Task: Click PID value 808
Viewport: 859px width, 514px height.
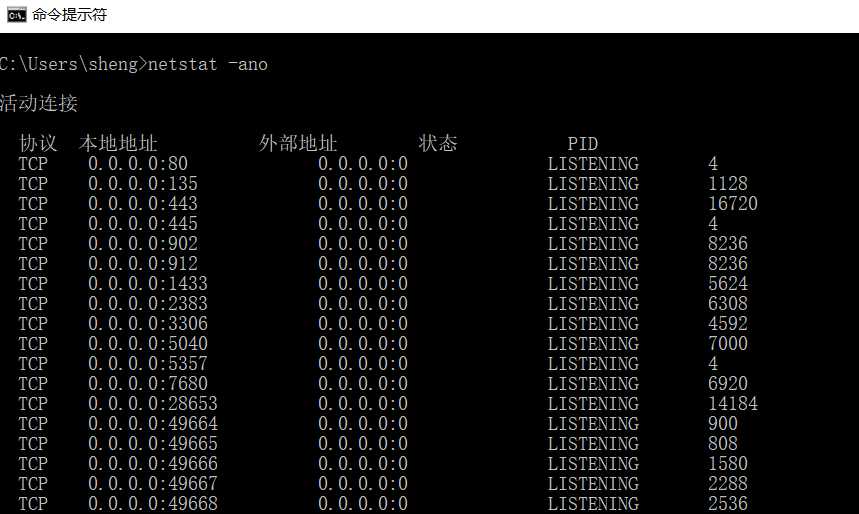Action: [x=723, y=444]
